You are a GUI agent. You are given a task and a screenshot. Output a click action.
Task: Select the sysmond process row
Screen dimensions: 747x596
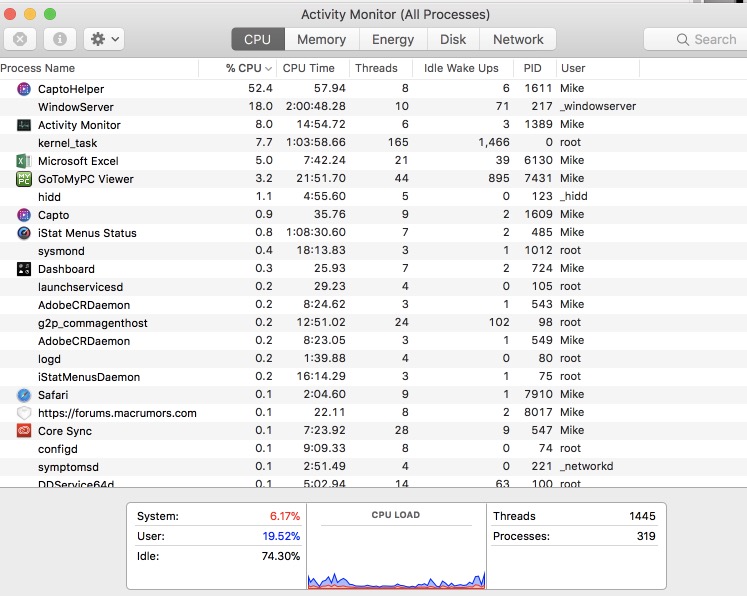[374, 251]
